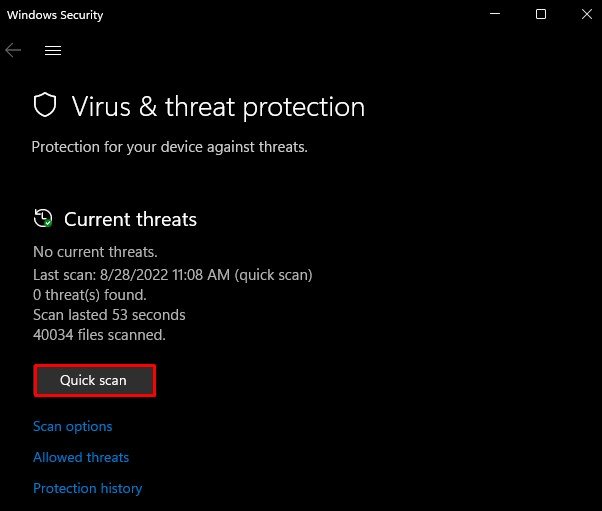Click the shield icon beside the heading
This screenshot has height=511, width=602.
tap(45, 104)
